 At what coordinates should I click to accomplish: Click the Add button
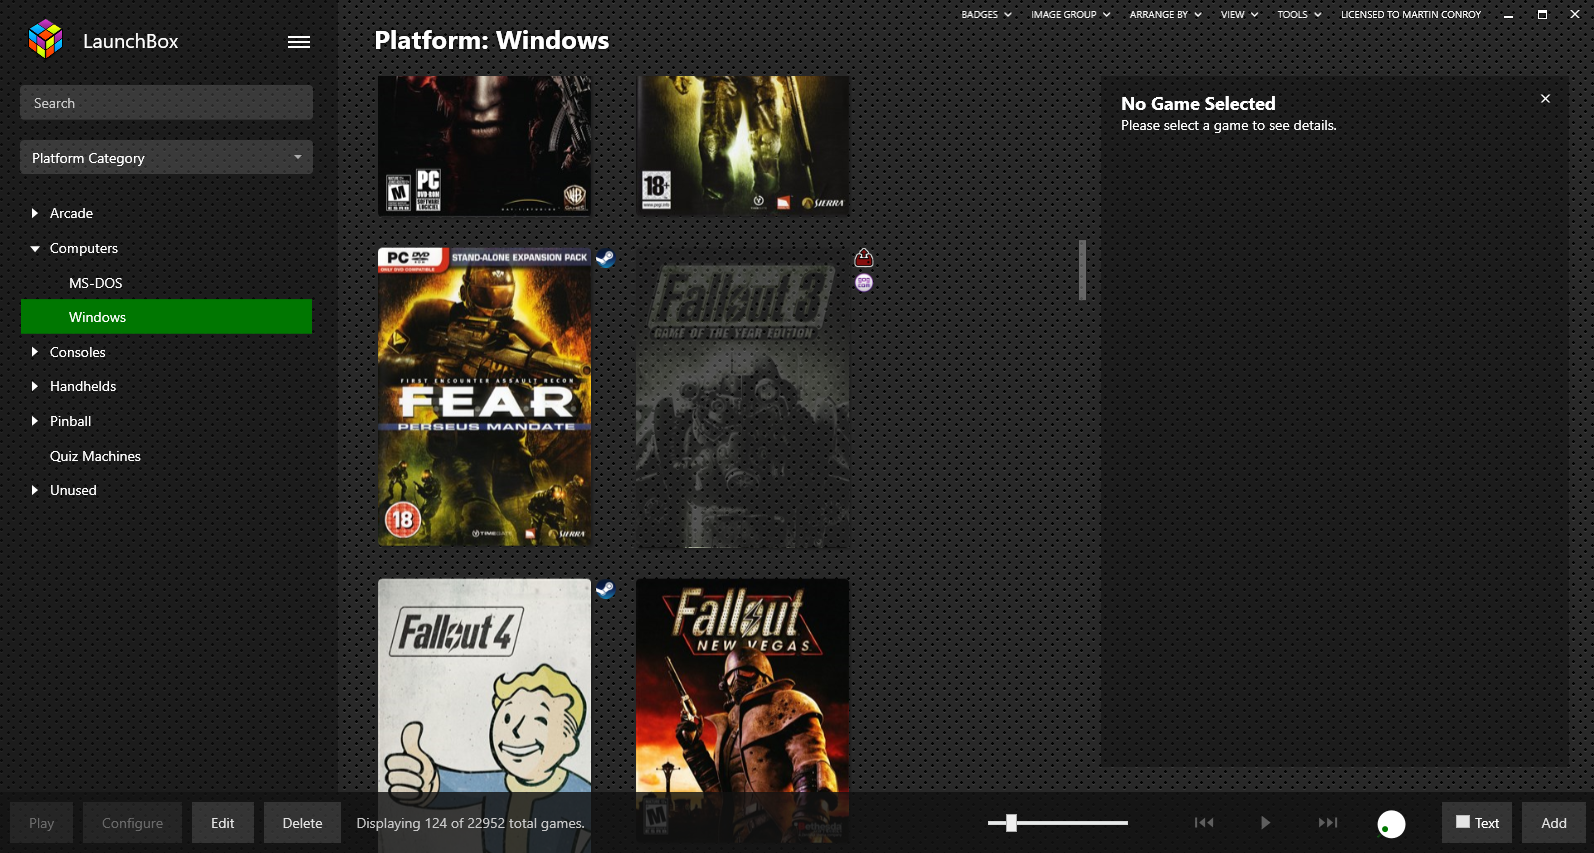(1554, 823)
